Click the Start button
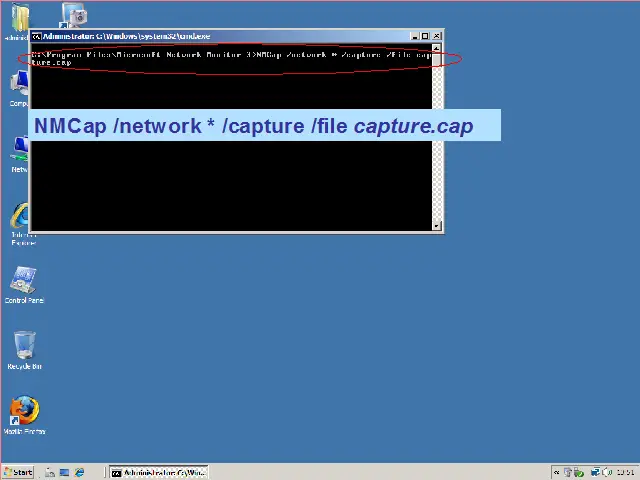 pos(18,472)
